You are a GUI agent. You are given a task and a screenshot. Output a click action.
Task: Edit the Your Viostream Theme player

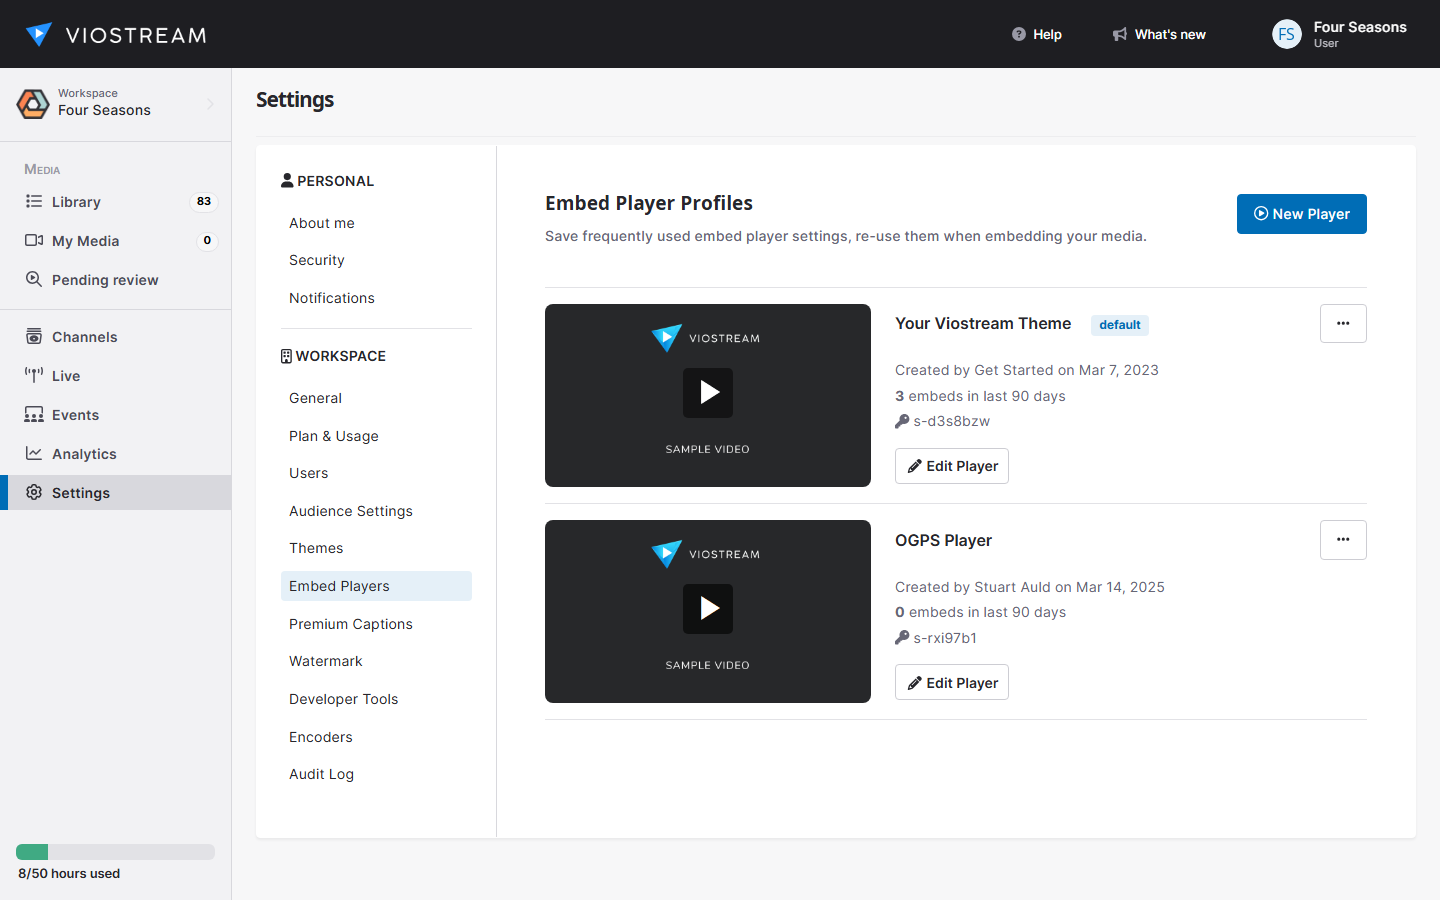952,466
